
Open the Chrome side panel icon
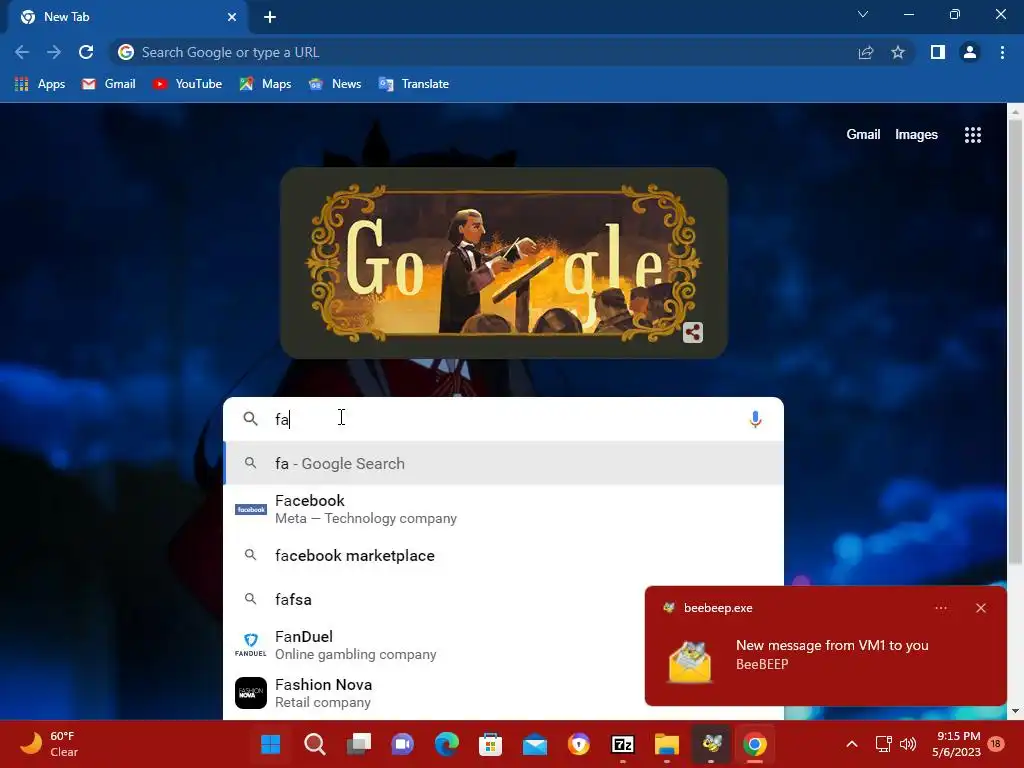pos(938,52)
